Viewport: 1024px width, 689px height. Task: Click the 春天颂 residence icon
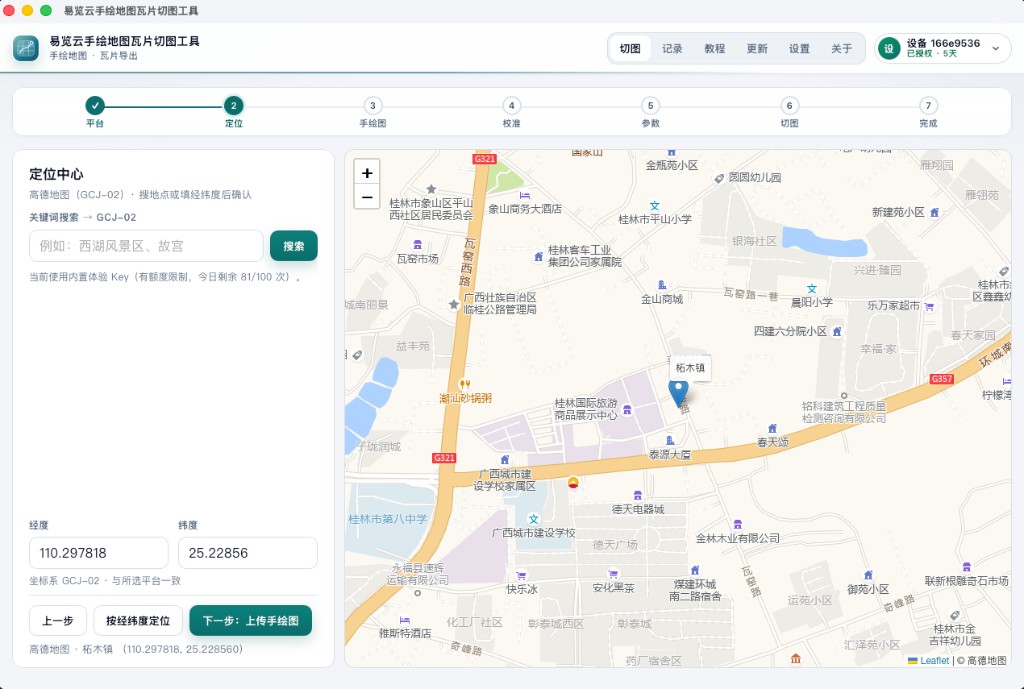[773, 428]
